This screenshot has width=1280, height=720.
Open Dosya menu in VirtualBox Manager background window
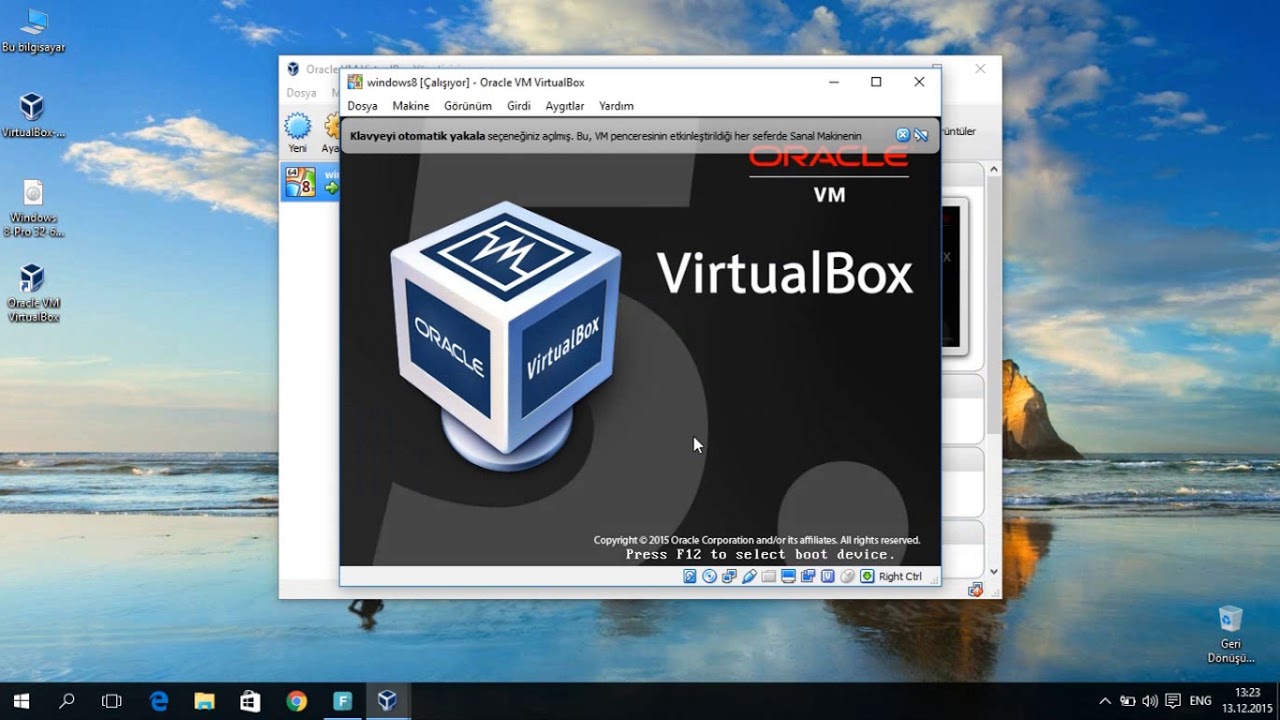(x=301, y=93)
